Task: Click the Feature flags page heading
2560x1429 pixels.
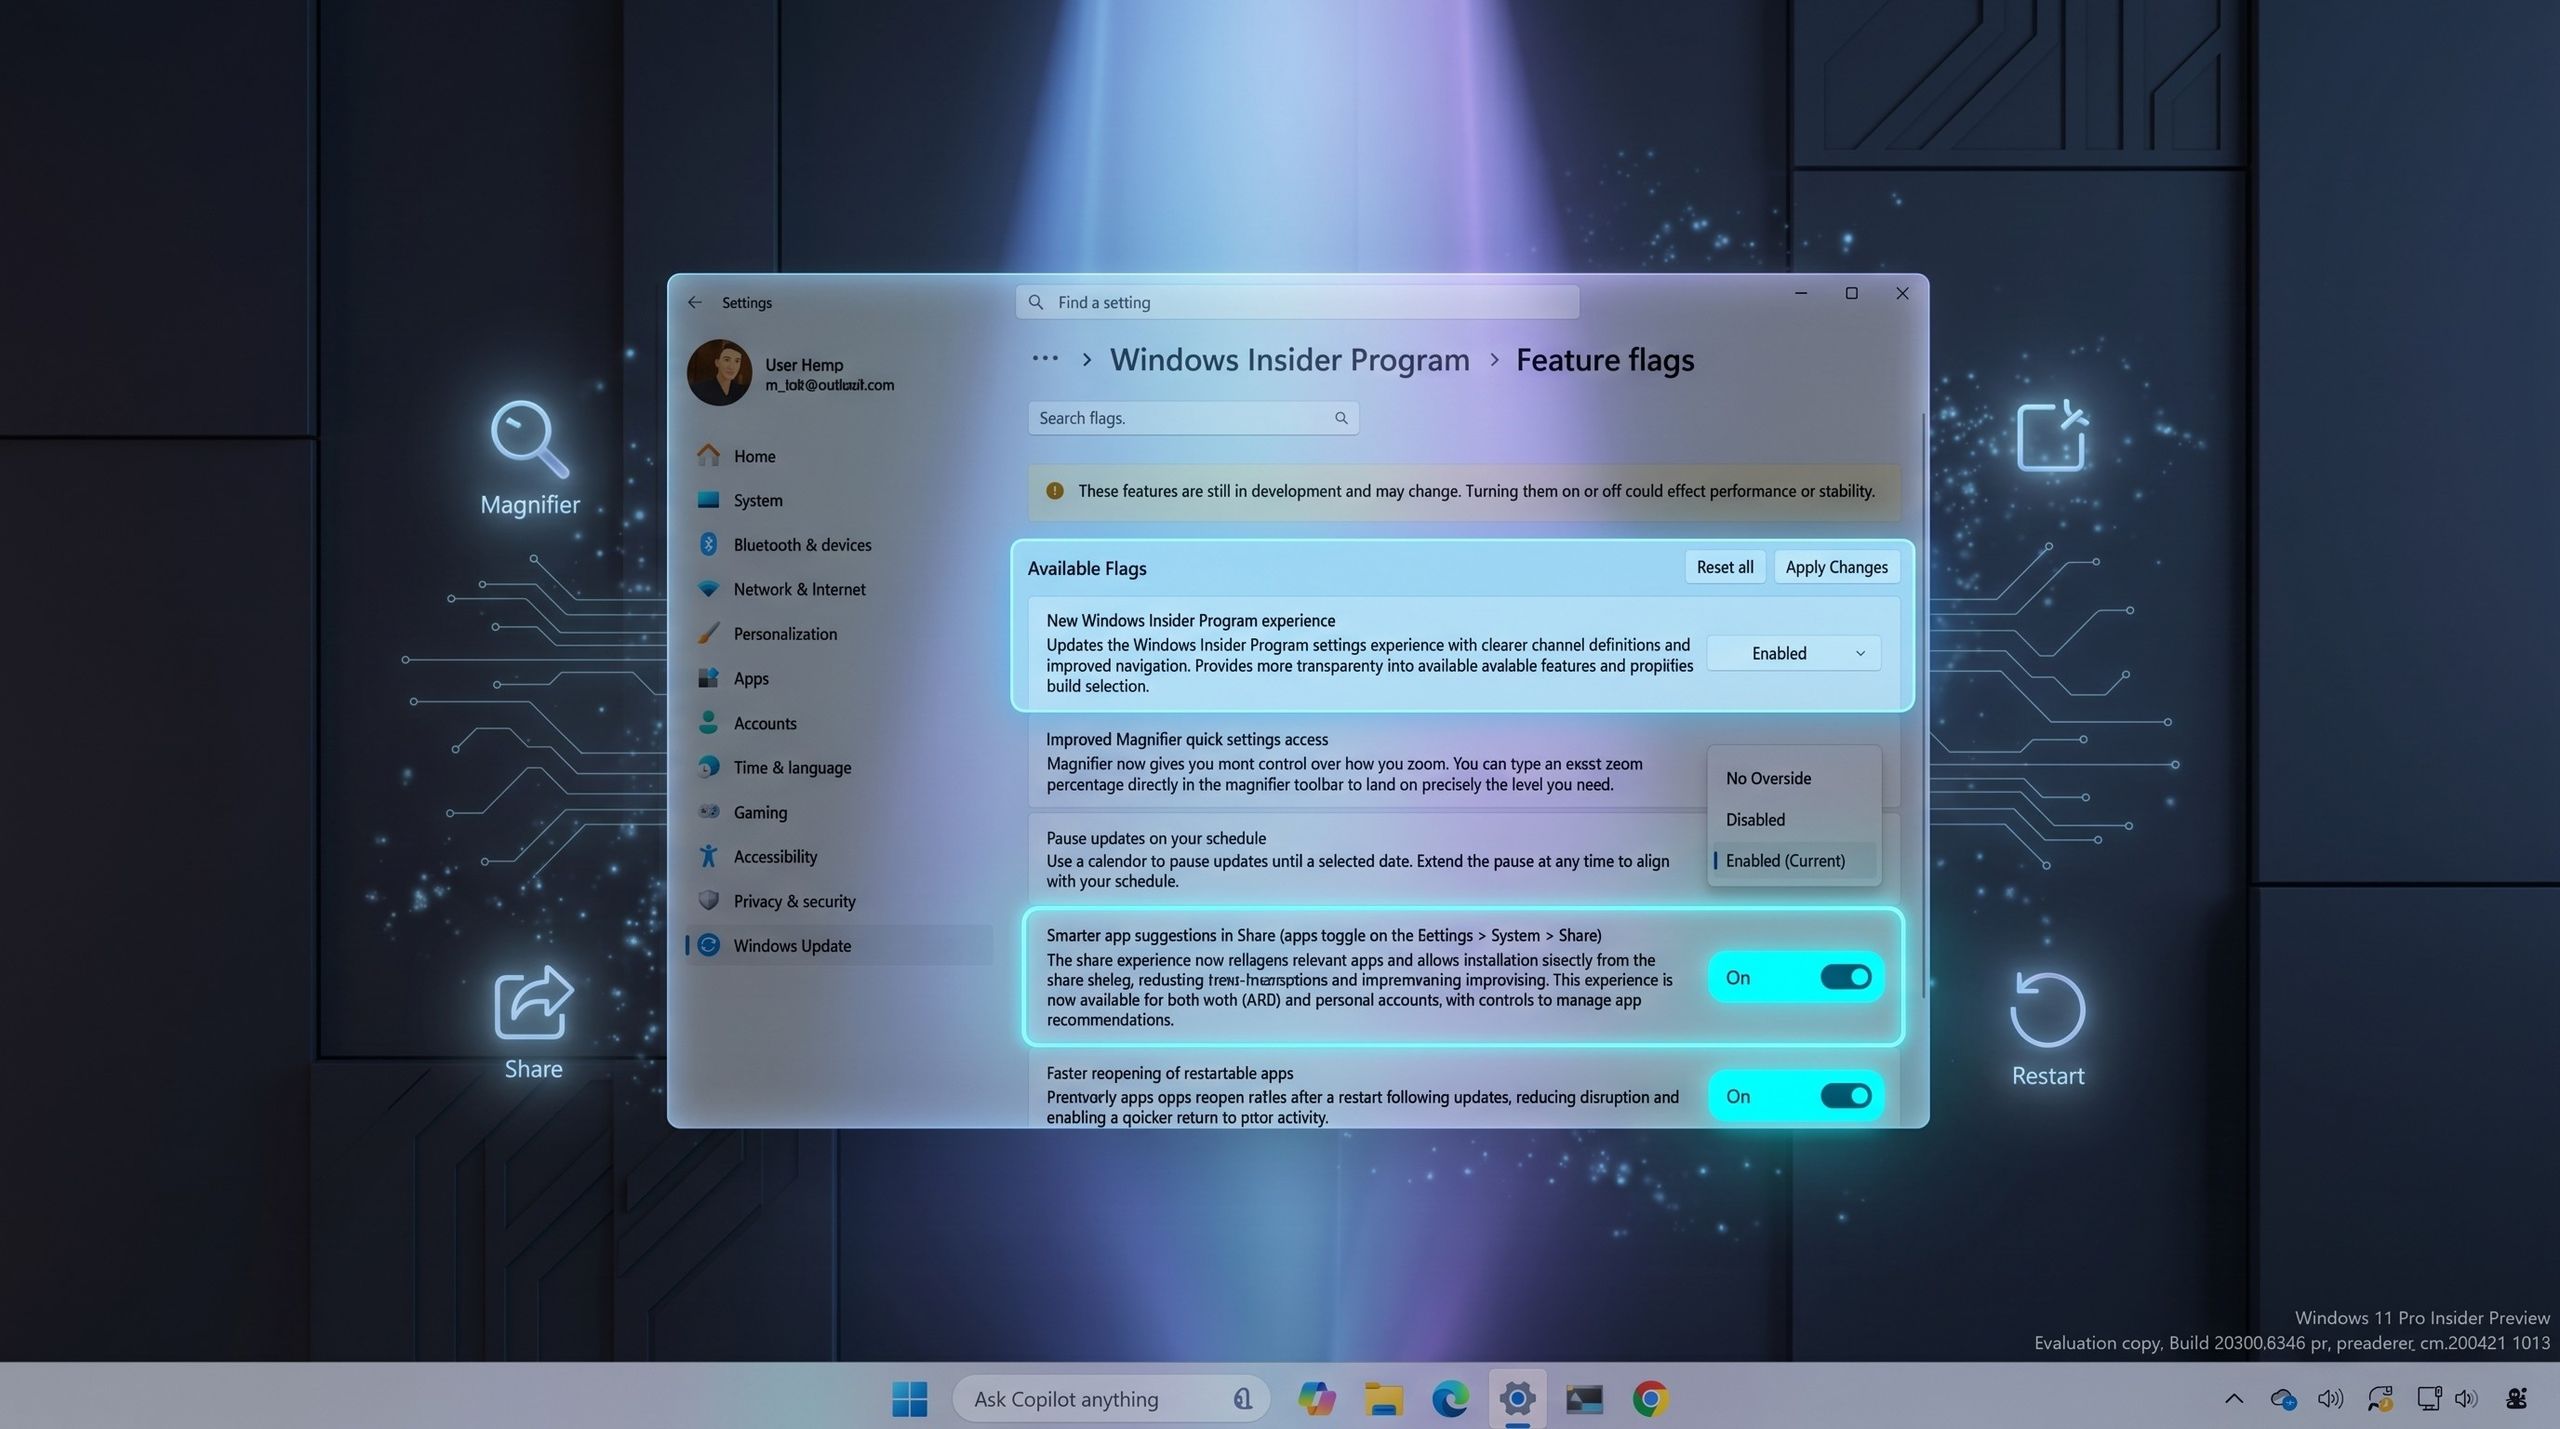Action: click(x=1605, y=359)
